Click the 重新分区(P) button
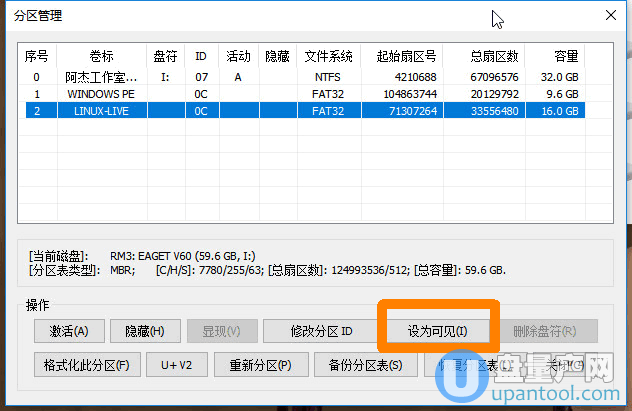Image resolution: width=632 pixels, height=411 pixels. [259, 364]
